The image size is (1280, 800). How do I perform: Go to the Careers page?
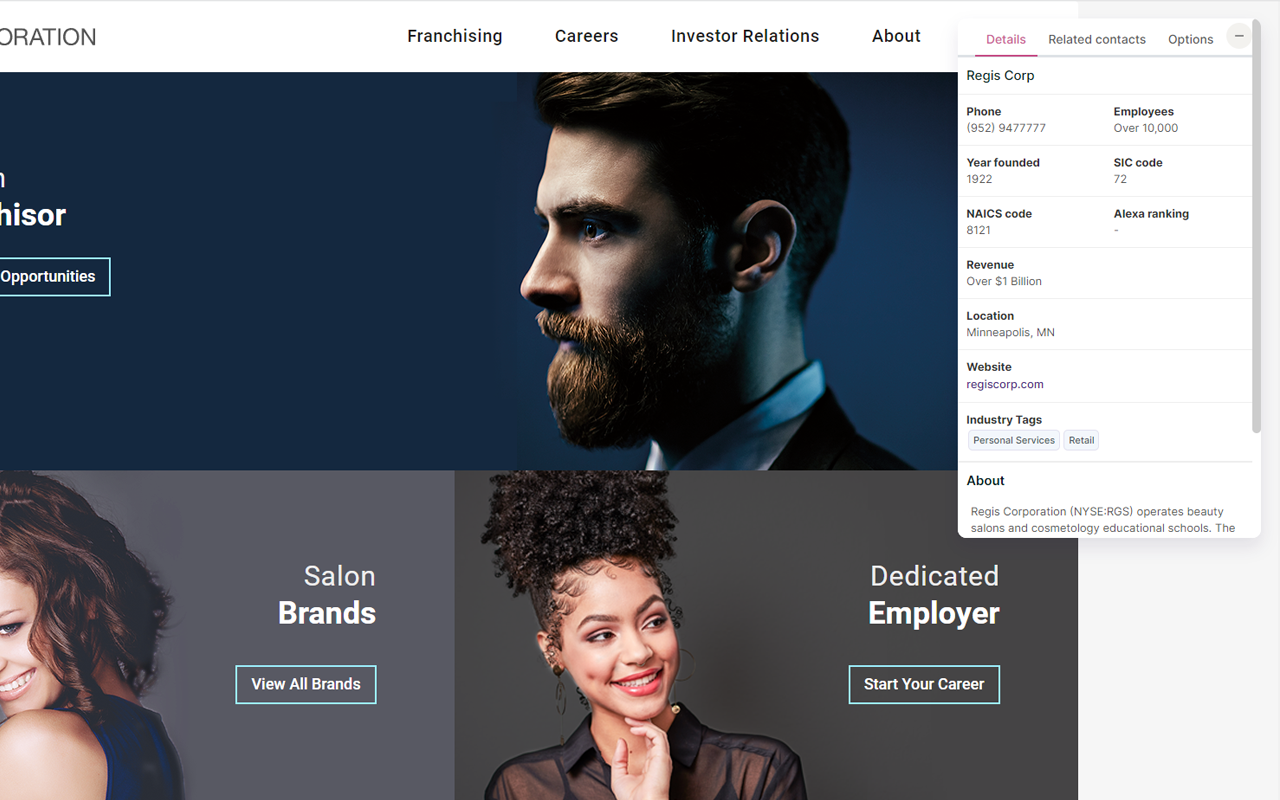[x=587, y=36]
